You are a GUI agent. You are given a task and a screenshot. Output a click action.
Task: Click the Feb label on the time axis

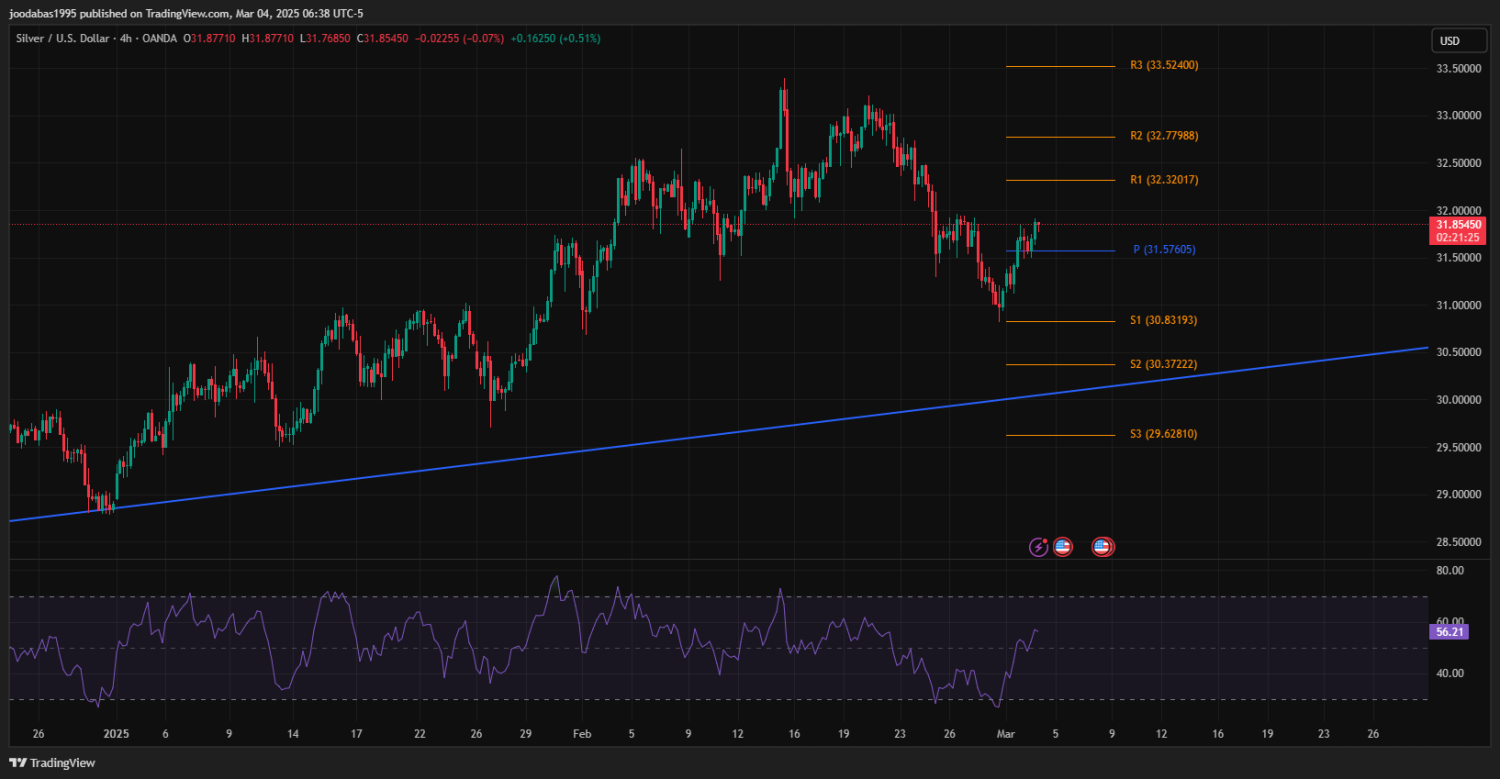[x=583, y=734]
